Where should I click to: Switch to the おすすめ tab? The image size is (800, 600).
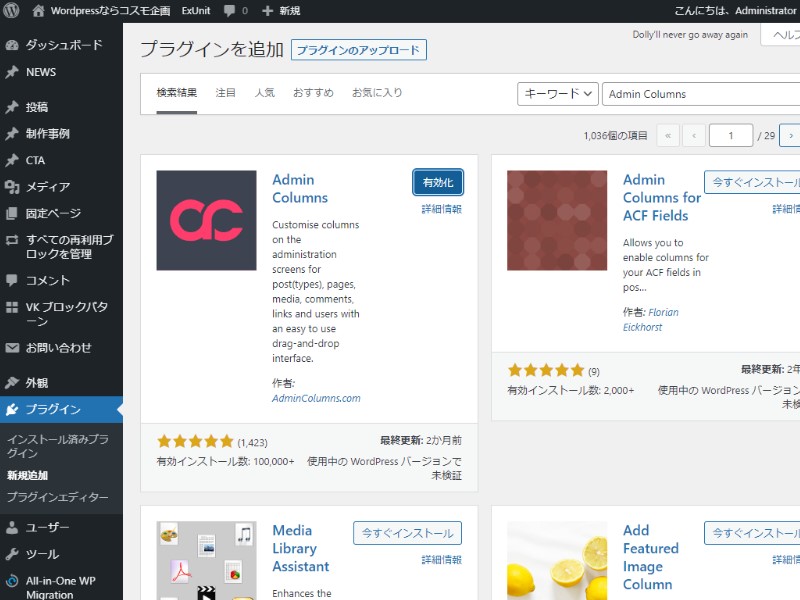tap(313, 93)
